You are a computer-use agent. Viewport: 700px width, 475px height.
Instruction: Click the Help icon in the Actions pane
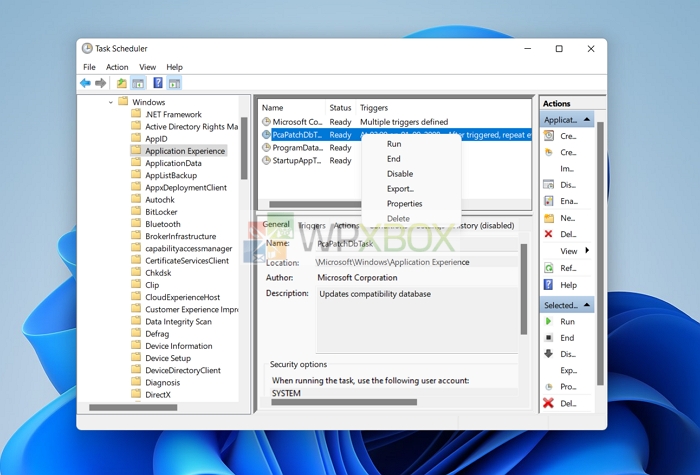tap(549, 285)
